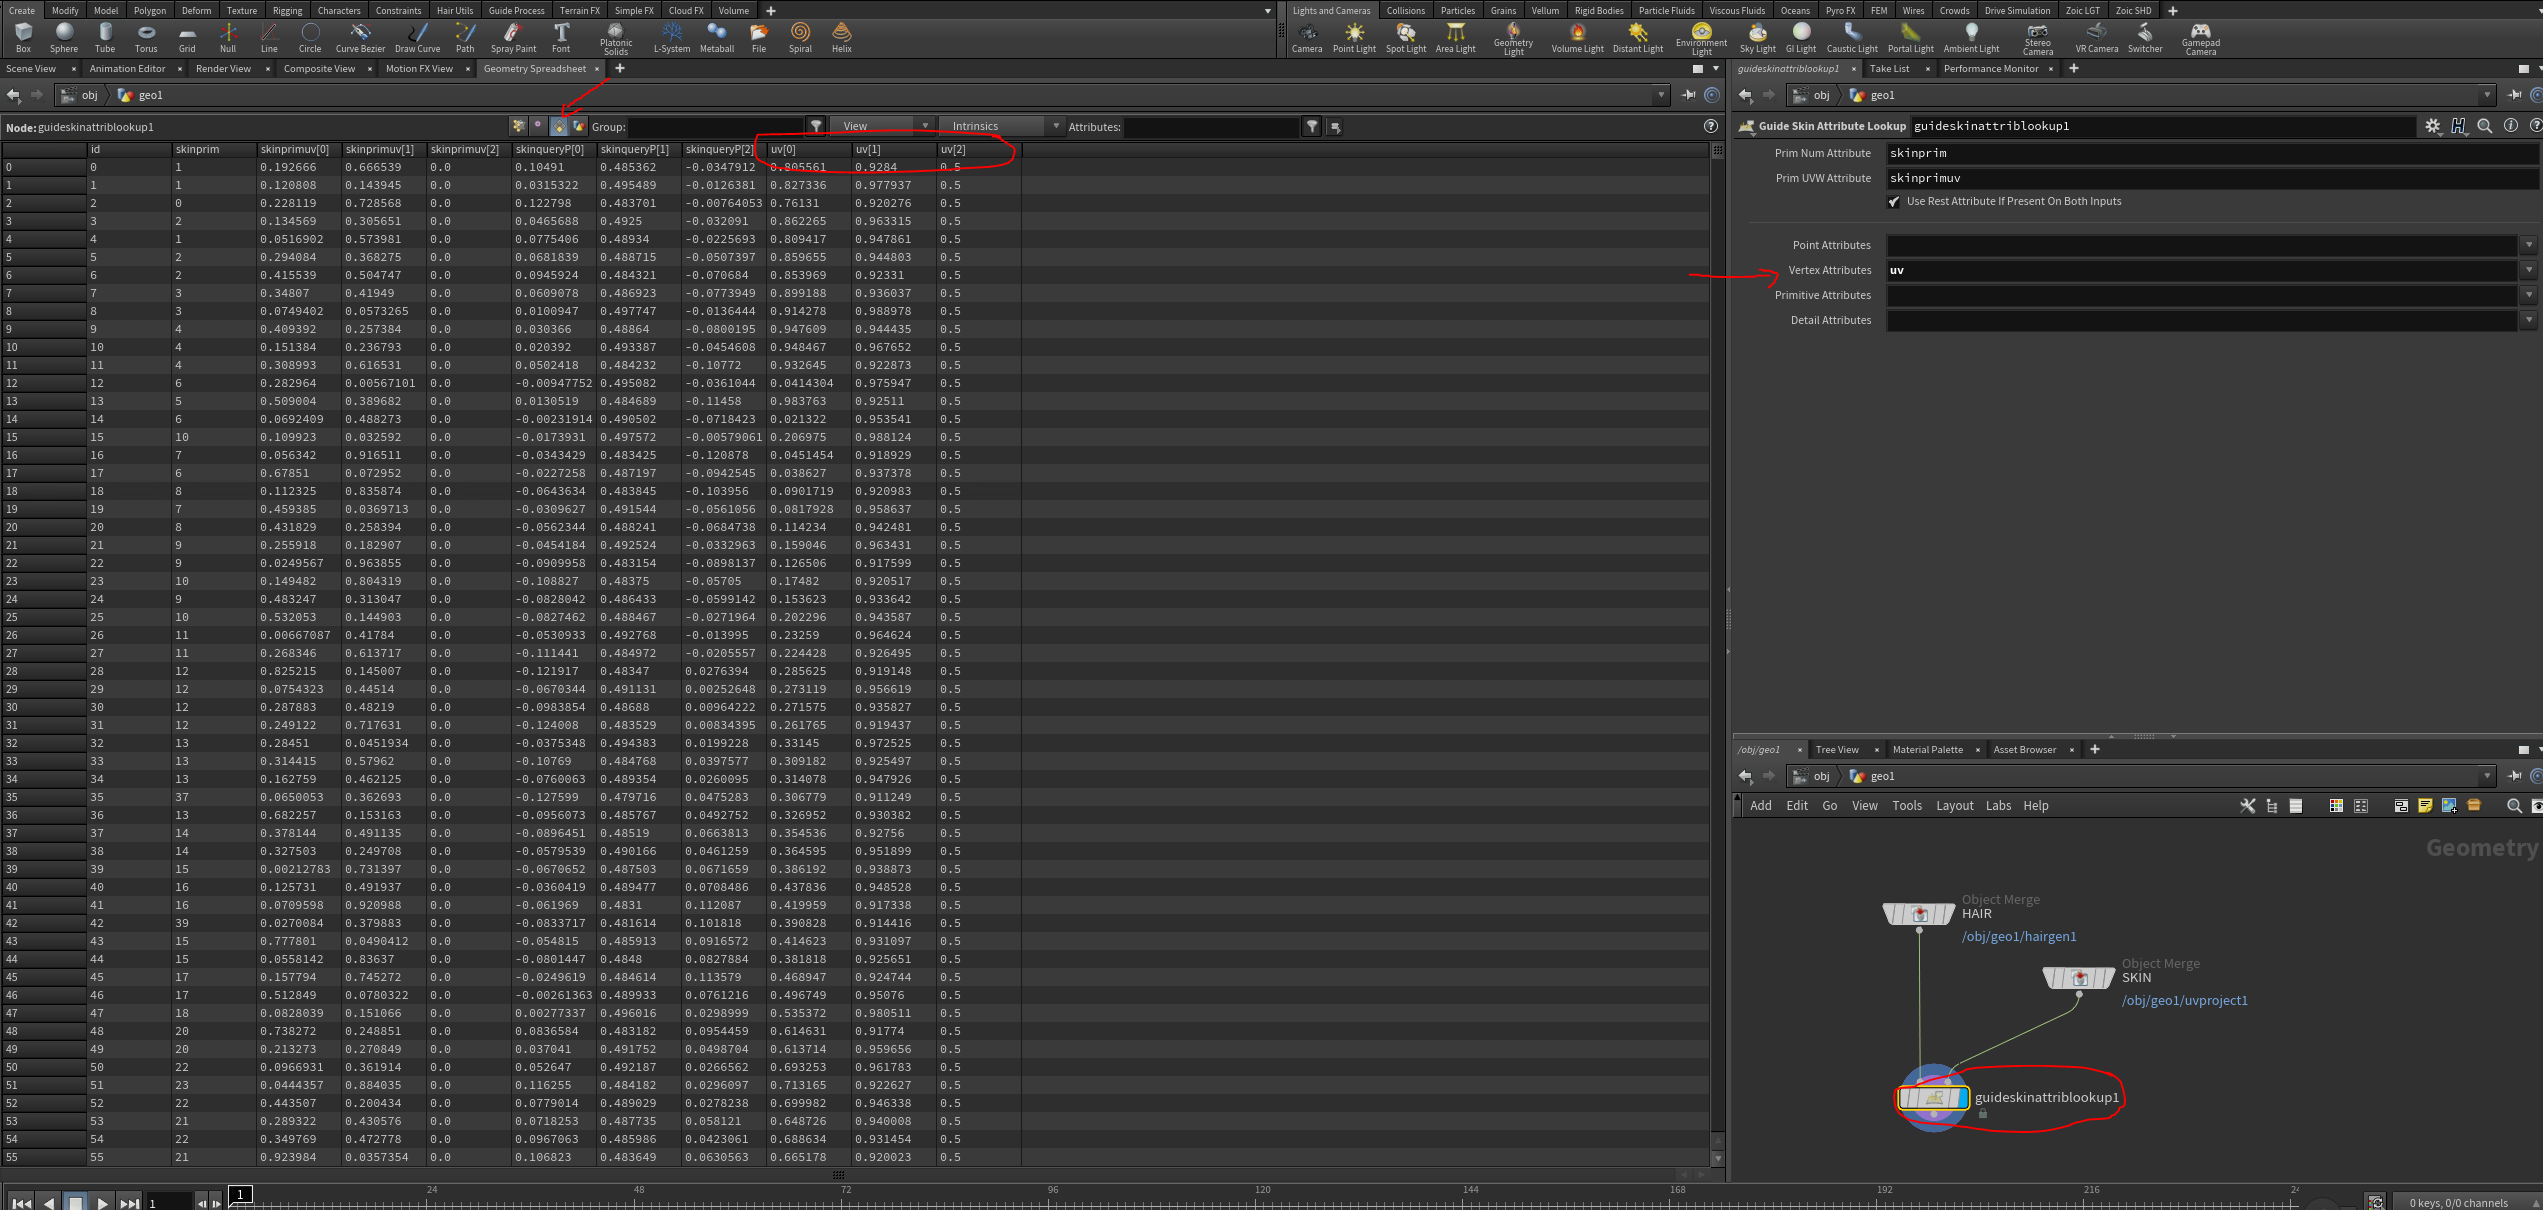This screenshot has height=1210, width=2543.
Task: Toggle Points attribute class in spreadsheet
Action: click(x=518, y=126)
